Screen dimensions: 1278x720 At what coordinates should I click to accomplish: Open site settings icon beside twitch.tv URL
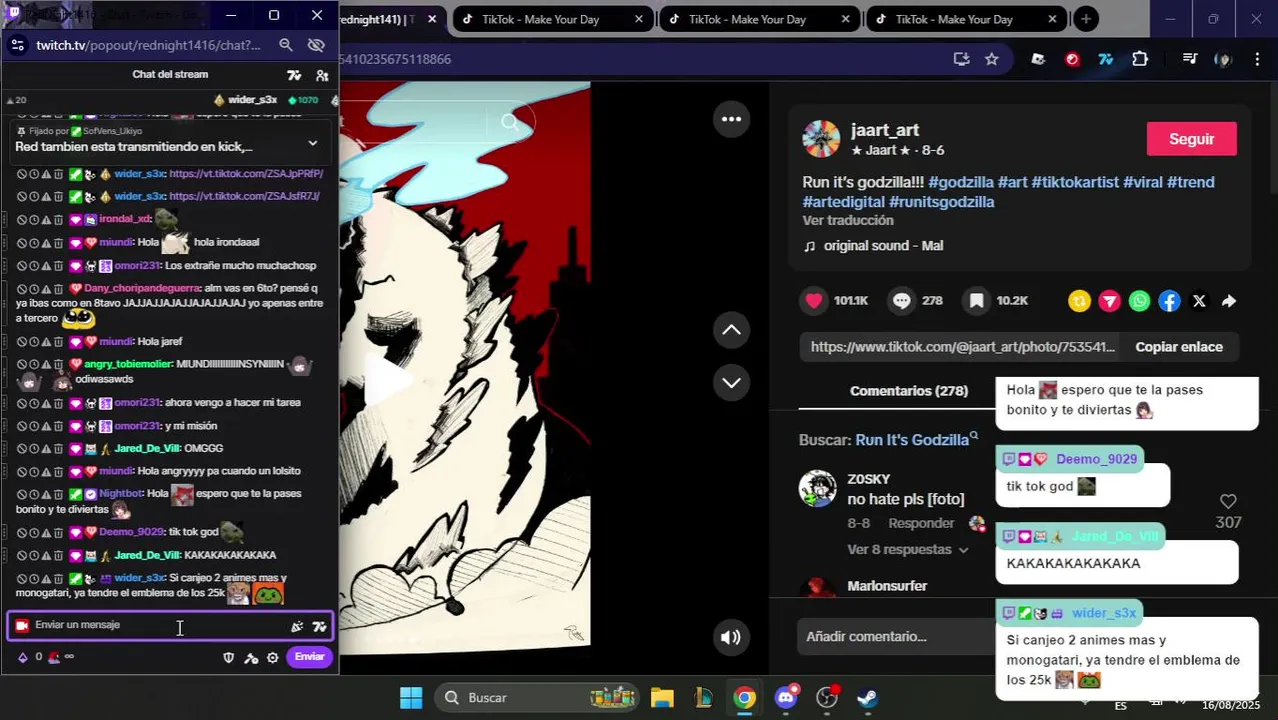tap(17, 45)
